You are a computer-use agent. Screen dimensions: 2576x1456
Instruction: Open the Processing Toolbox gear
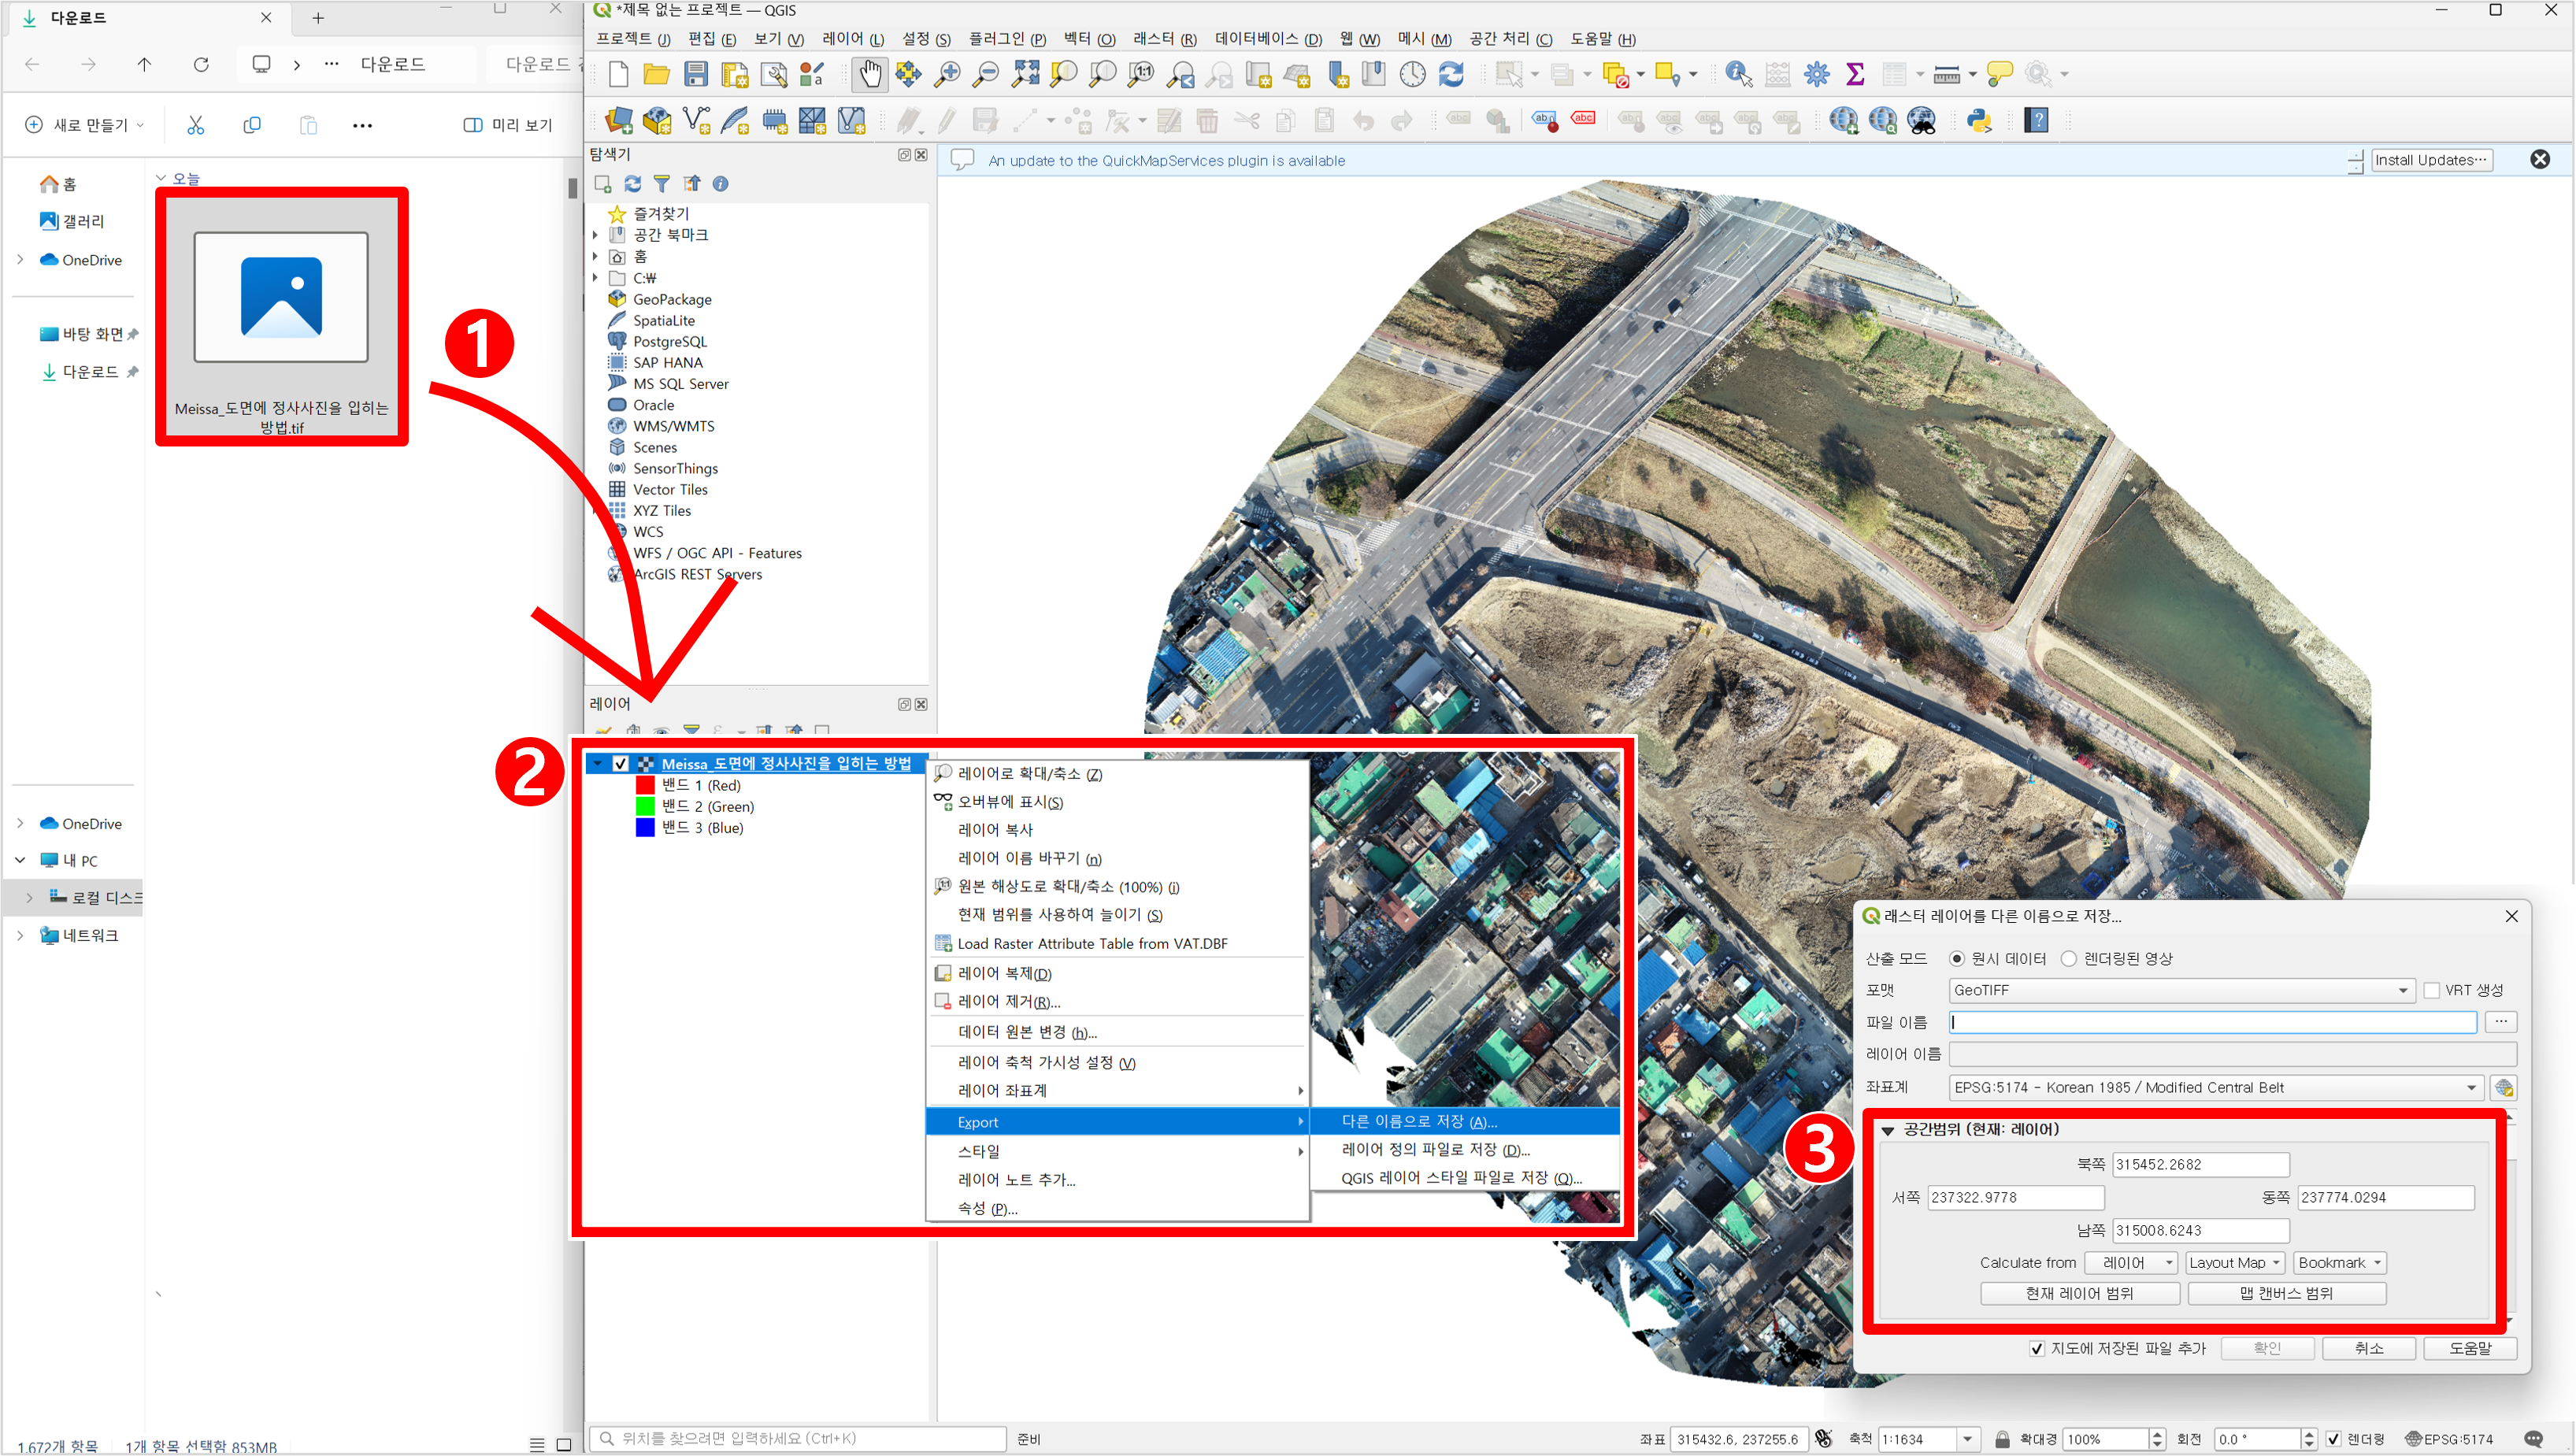(1817, 75)
